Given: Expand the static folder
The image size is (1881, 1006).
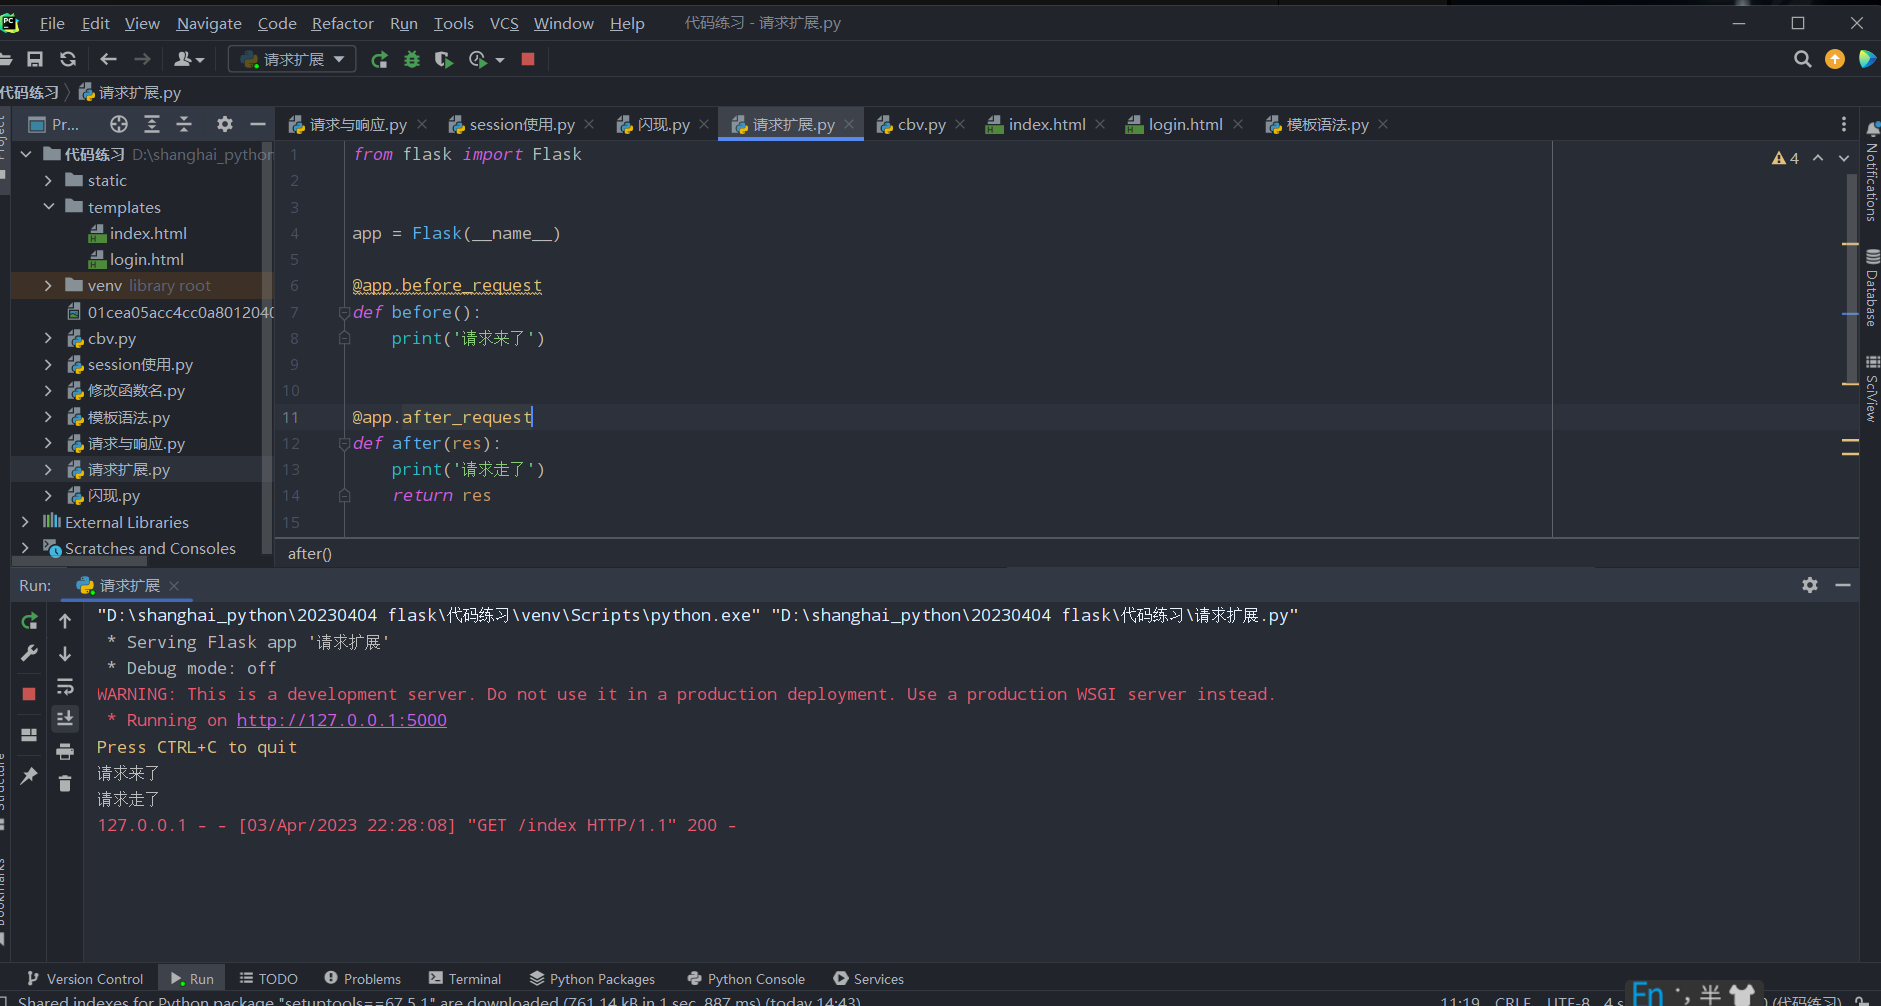Looking at the screenshot, I should tap(48, 180).
